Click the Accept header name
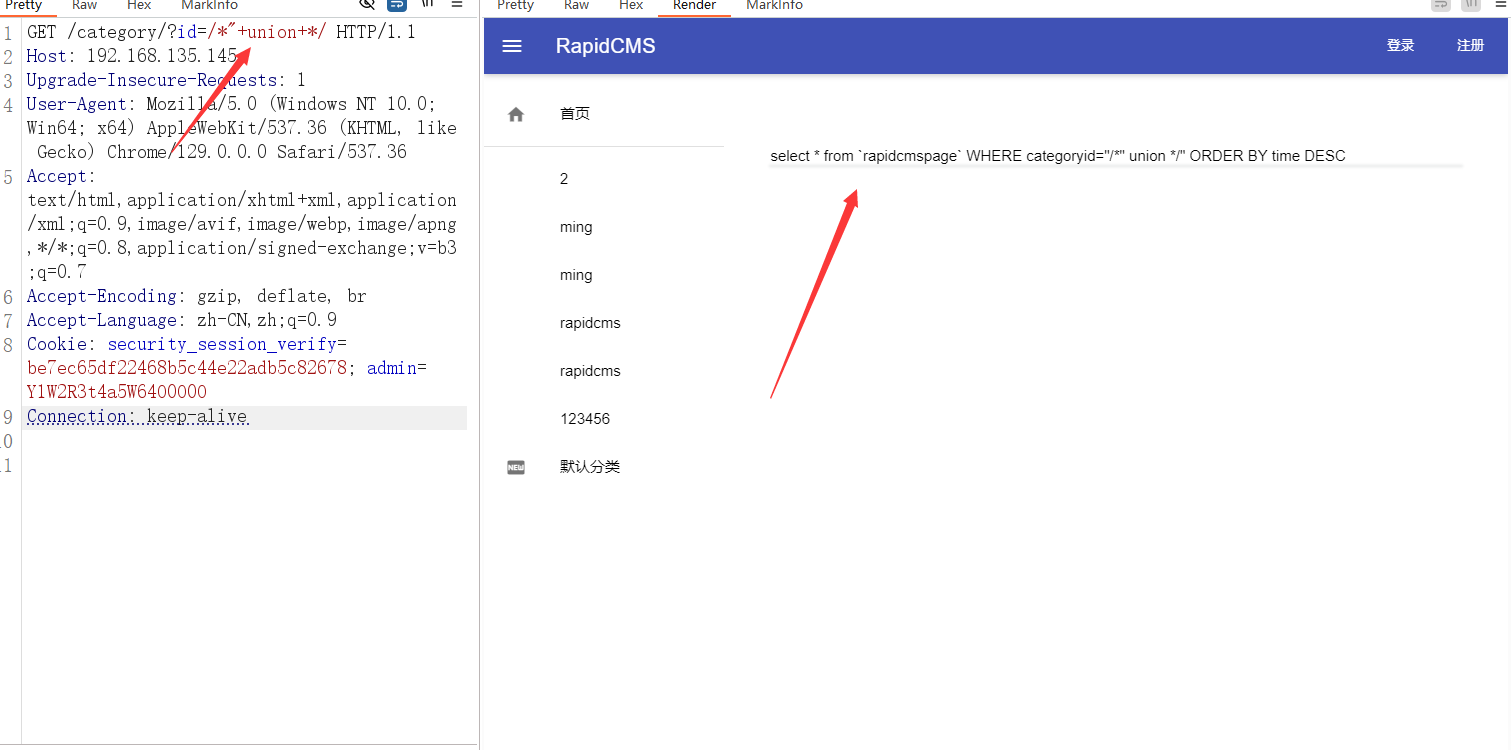Viewport: 1511px width, 750px height. (x=56, y=176)
